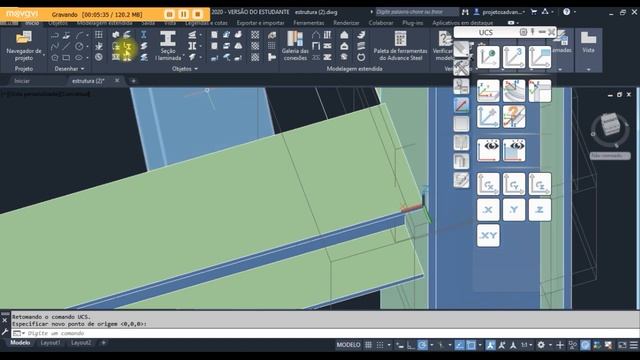Click the shopping cart Autodesk App Store icon
Image resolution: width=640 pixels, height=360 pixels.
pyautogui.click(x=533, y=12)
